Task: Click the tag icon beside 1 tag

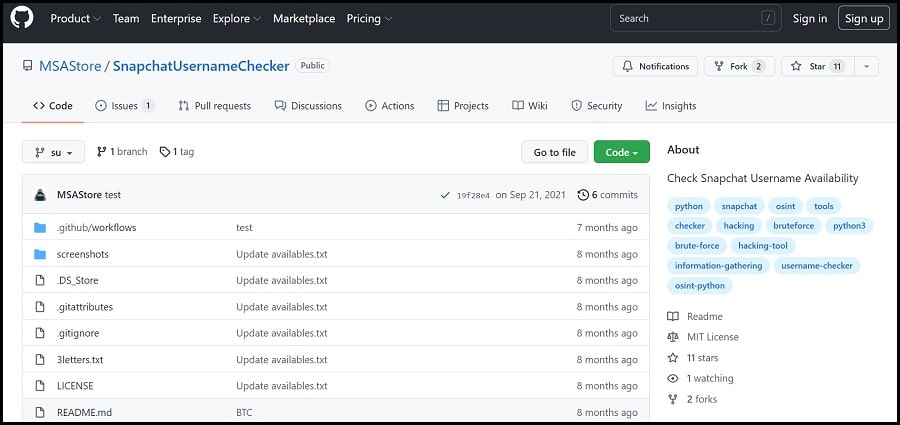Action: (x=165, y=152)
